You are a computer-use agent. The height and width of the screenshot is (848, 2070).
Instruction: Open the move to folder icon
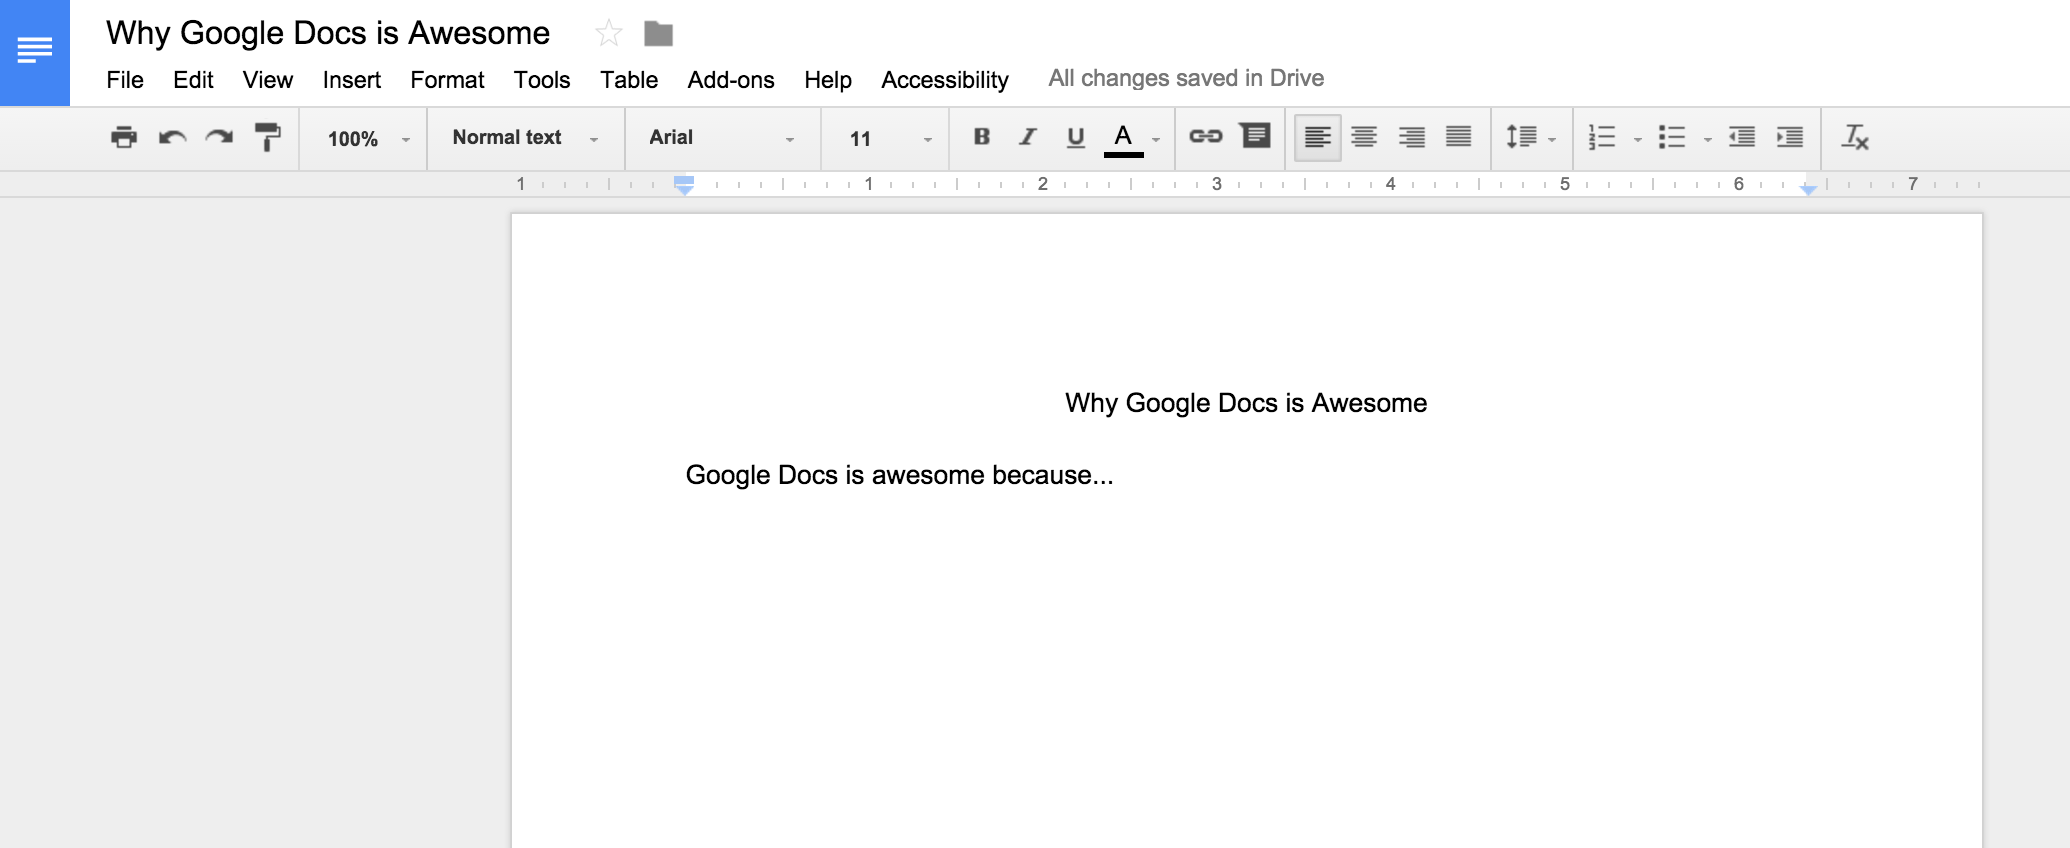tap(658, 34)
